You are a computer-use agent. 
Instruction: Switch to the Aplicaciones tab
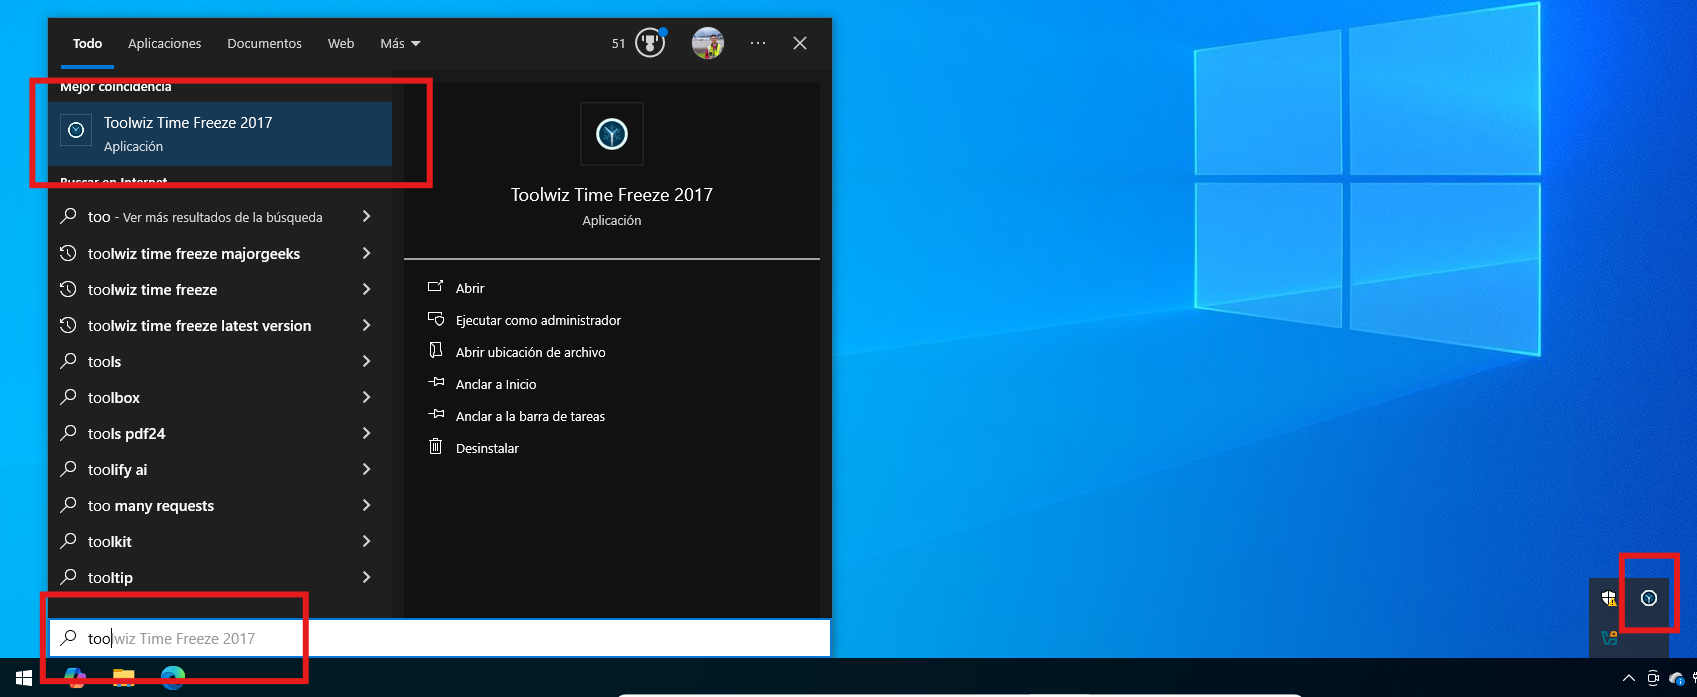pos(164,43)
